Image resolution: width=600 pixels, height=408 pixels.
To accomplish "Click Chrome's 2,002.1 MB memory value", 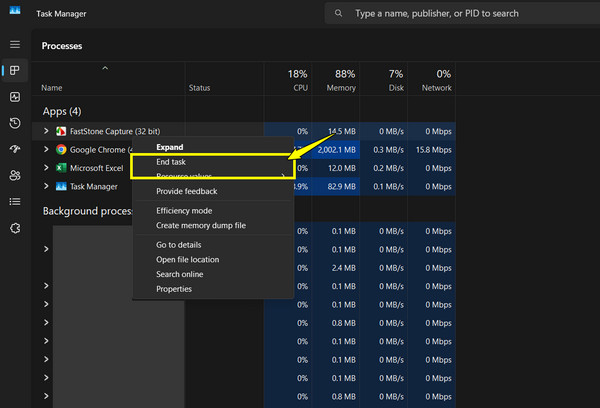I will click(x=336, y=150).
